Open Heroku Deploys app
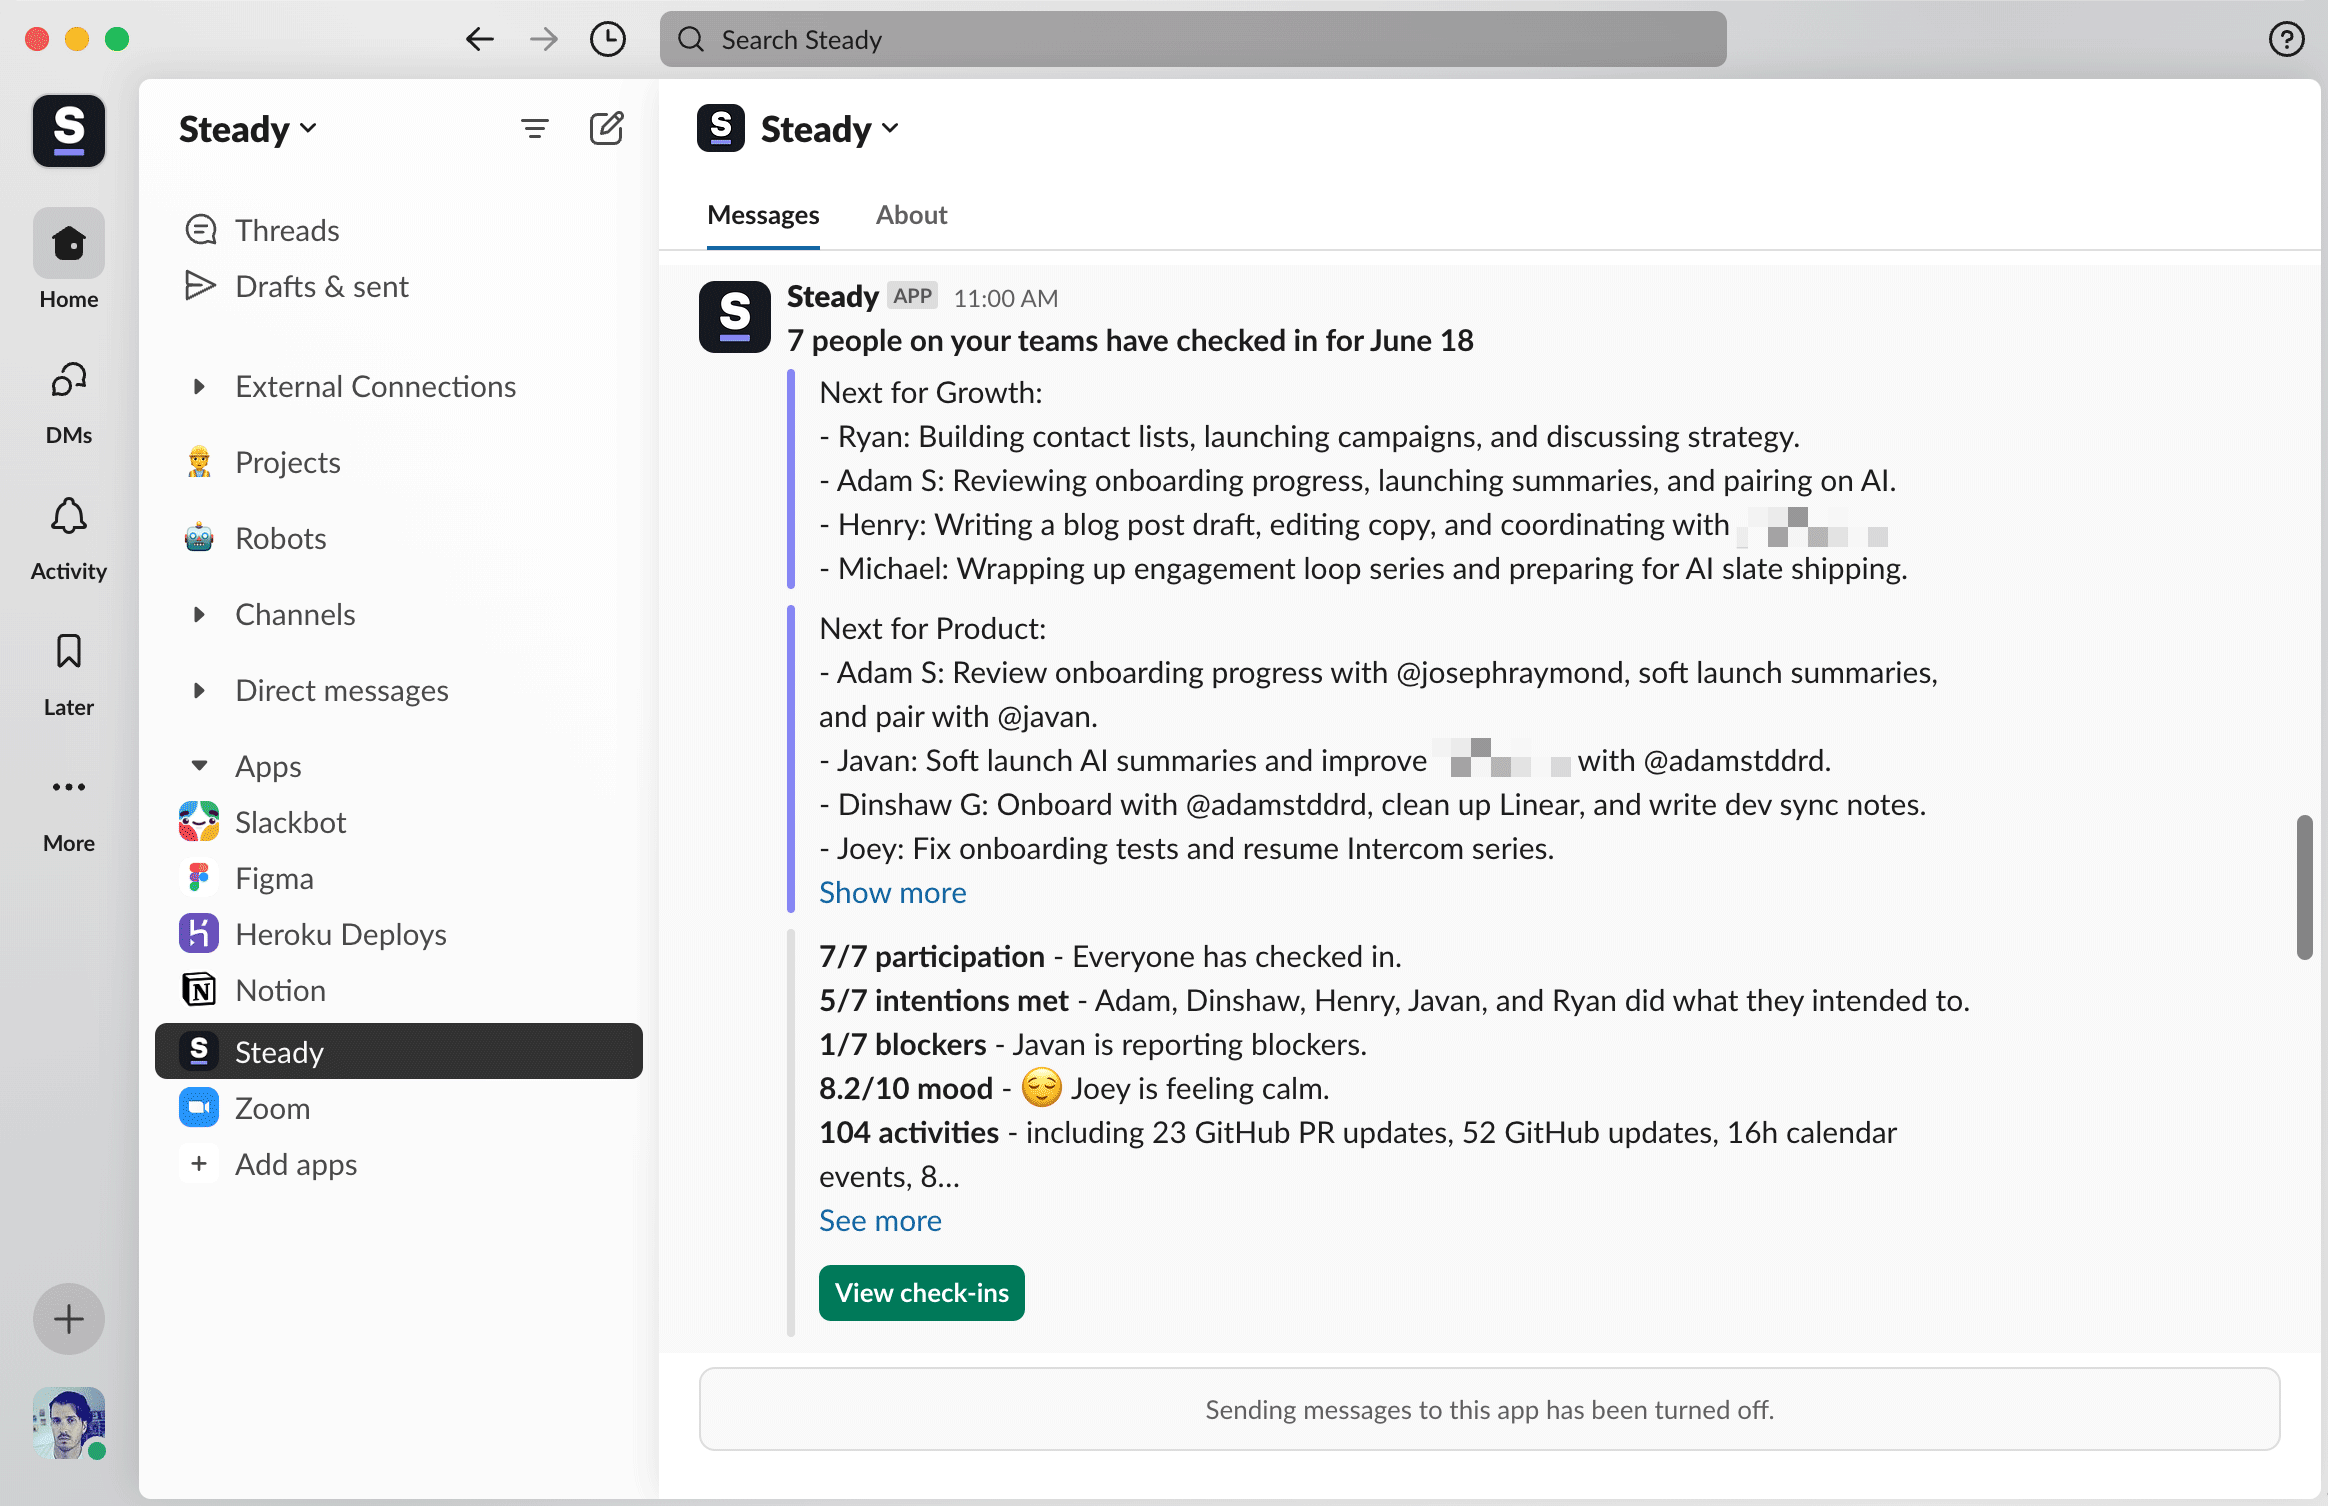 pyautogui.click(x=399, y=934)
